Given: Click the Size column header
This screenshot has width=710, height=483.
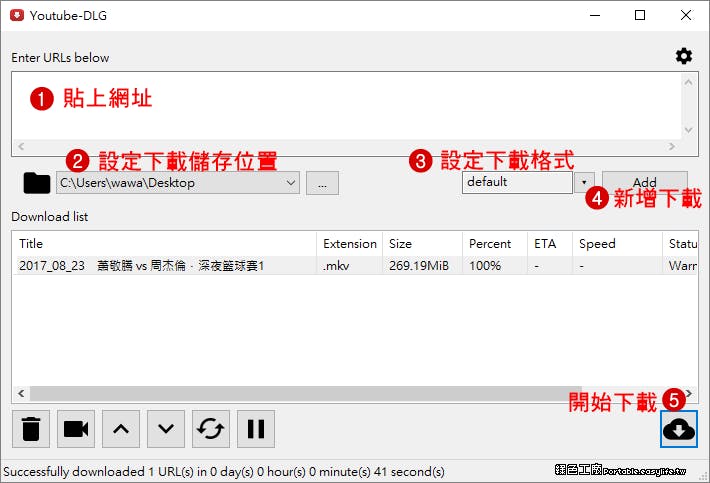Looking at the screenshot, I should point(422,244).
